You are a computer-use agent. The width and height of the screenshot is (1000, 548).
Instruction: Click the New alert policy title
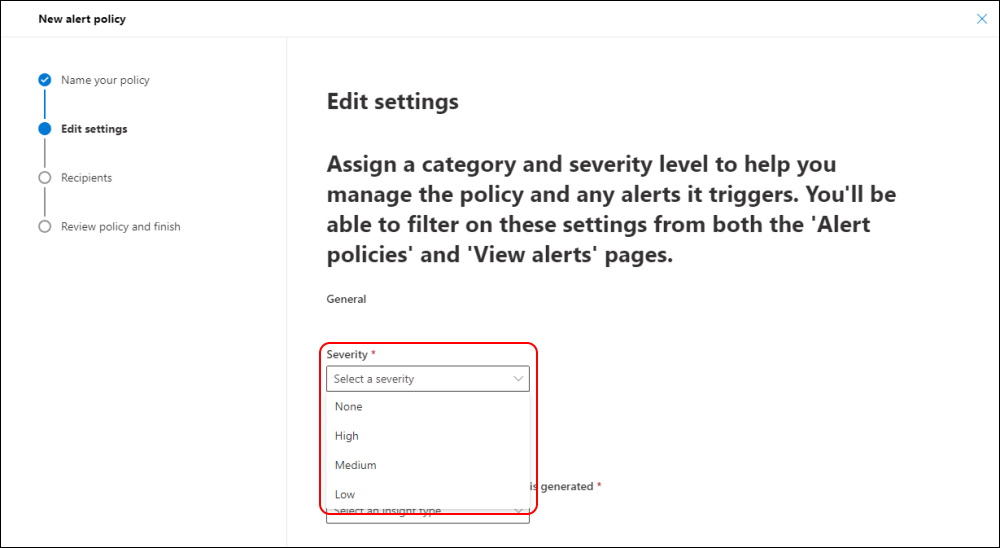82,19
